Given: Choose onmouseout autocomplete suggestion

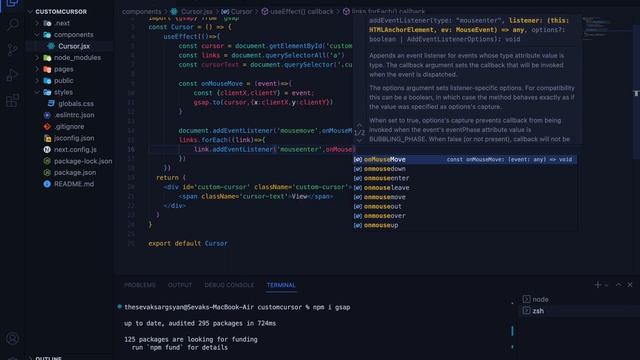Looking at the screenshot, I should pos(465,207).
